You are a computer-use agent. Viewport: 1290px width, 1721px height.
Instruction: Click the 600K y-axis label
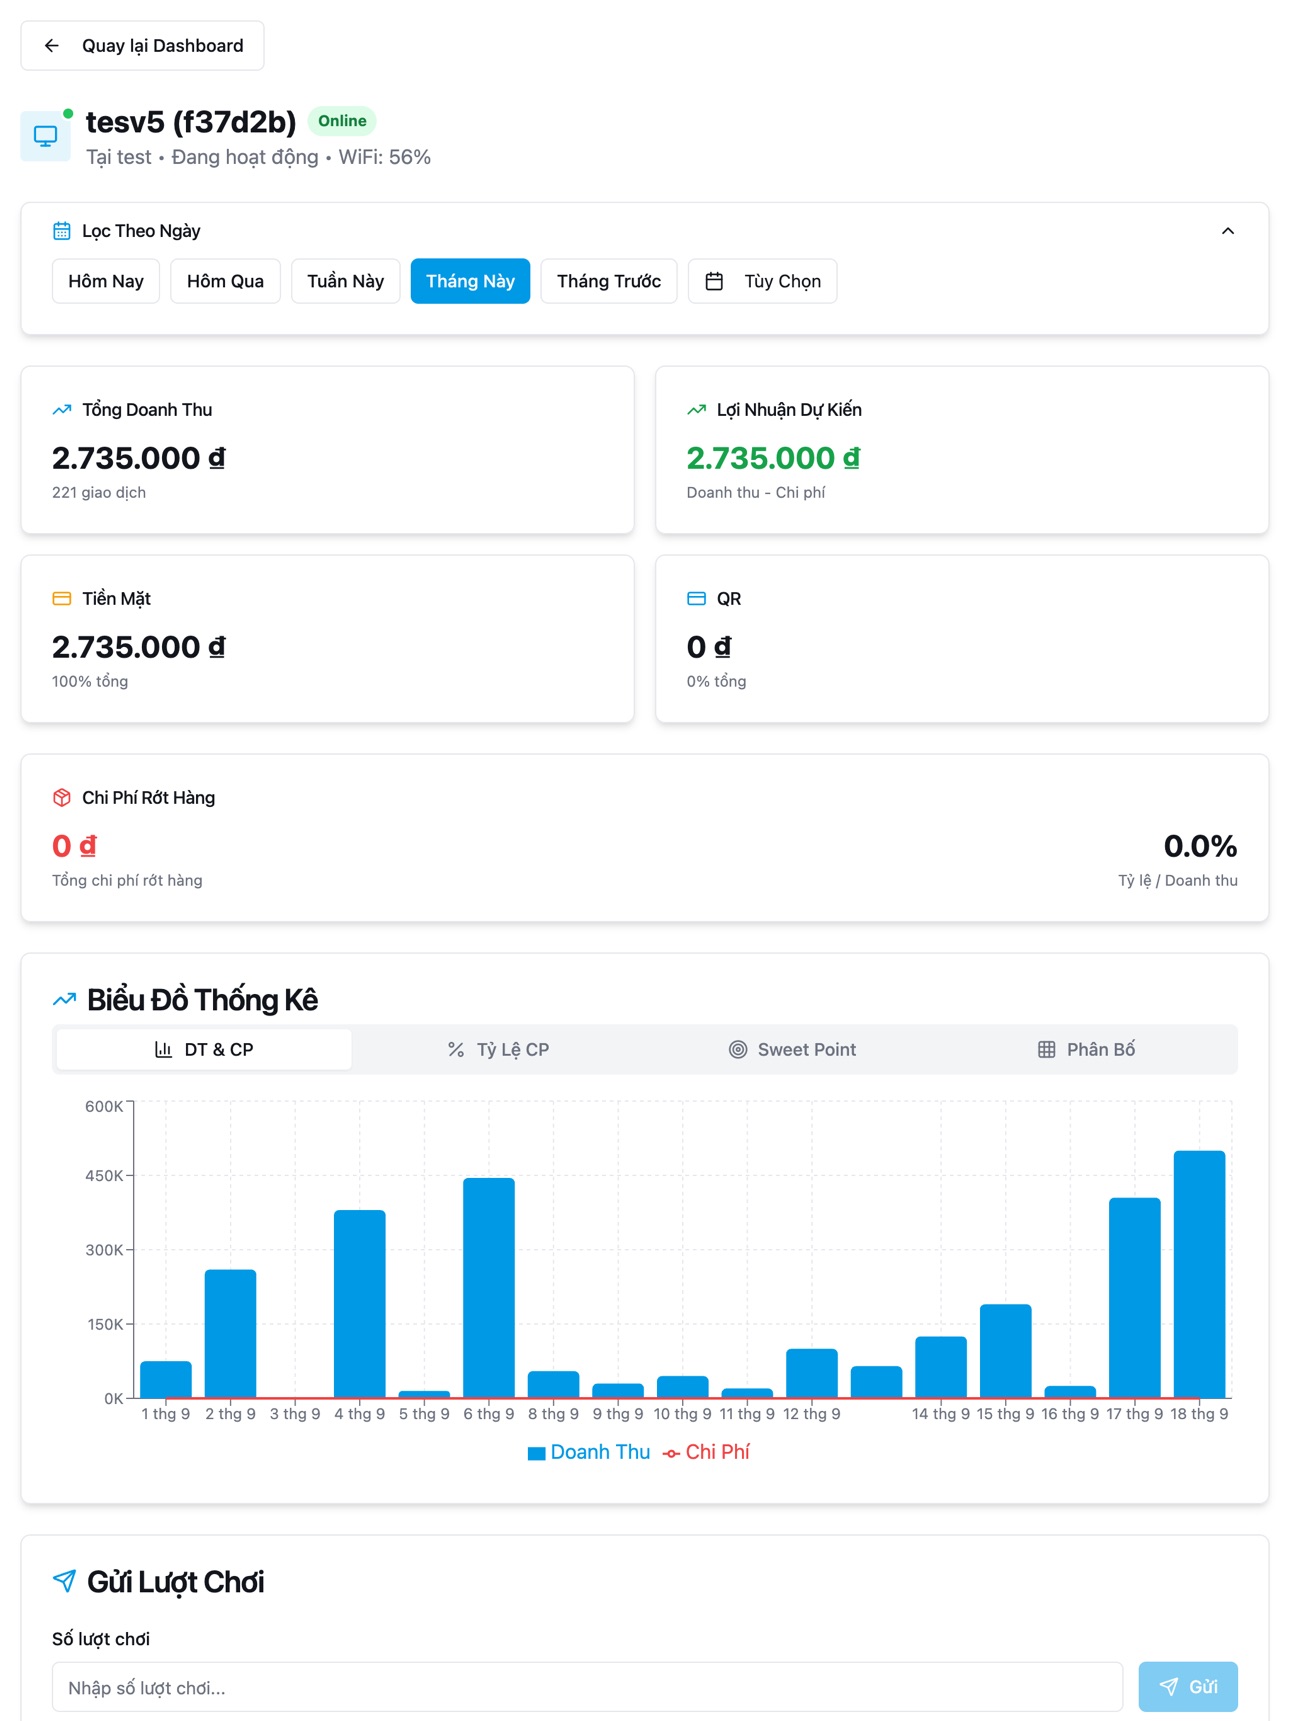pyautogui.click(x=104, y=1106)
